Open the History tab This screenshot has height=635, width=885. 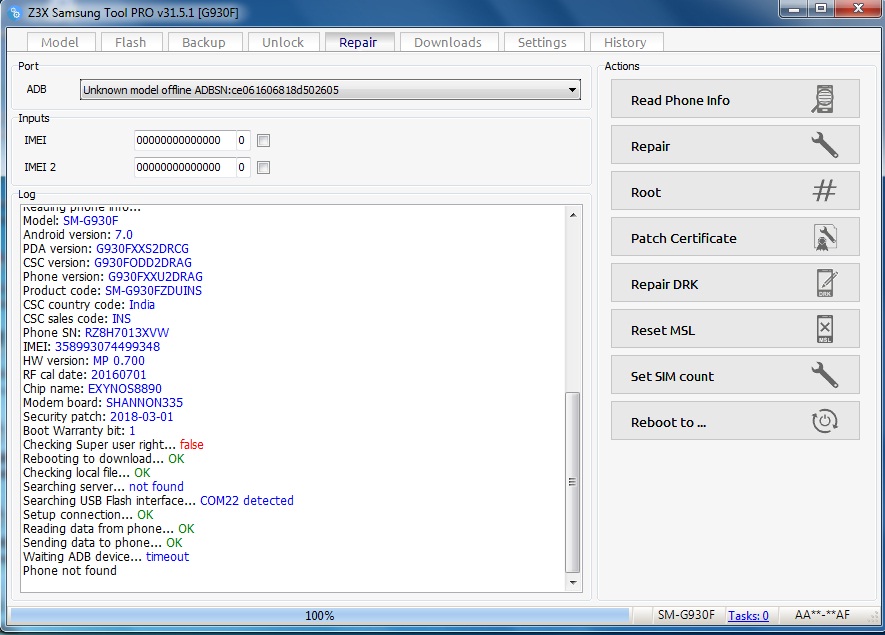tap(625, 42)
